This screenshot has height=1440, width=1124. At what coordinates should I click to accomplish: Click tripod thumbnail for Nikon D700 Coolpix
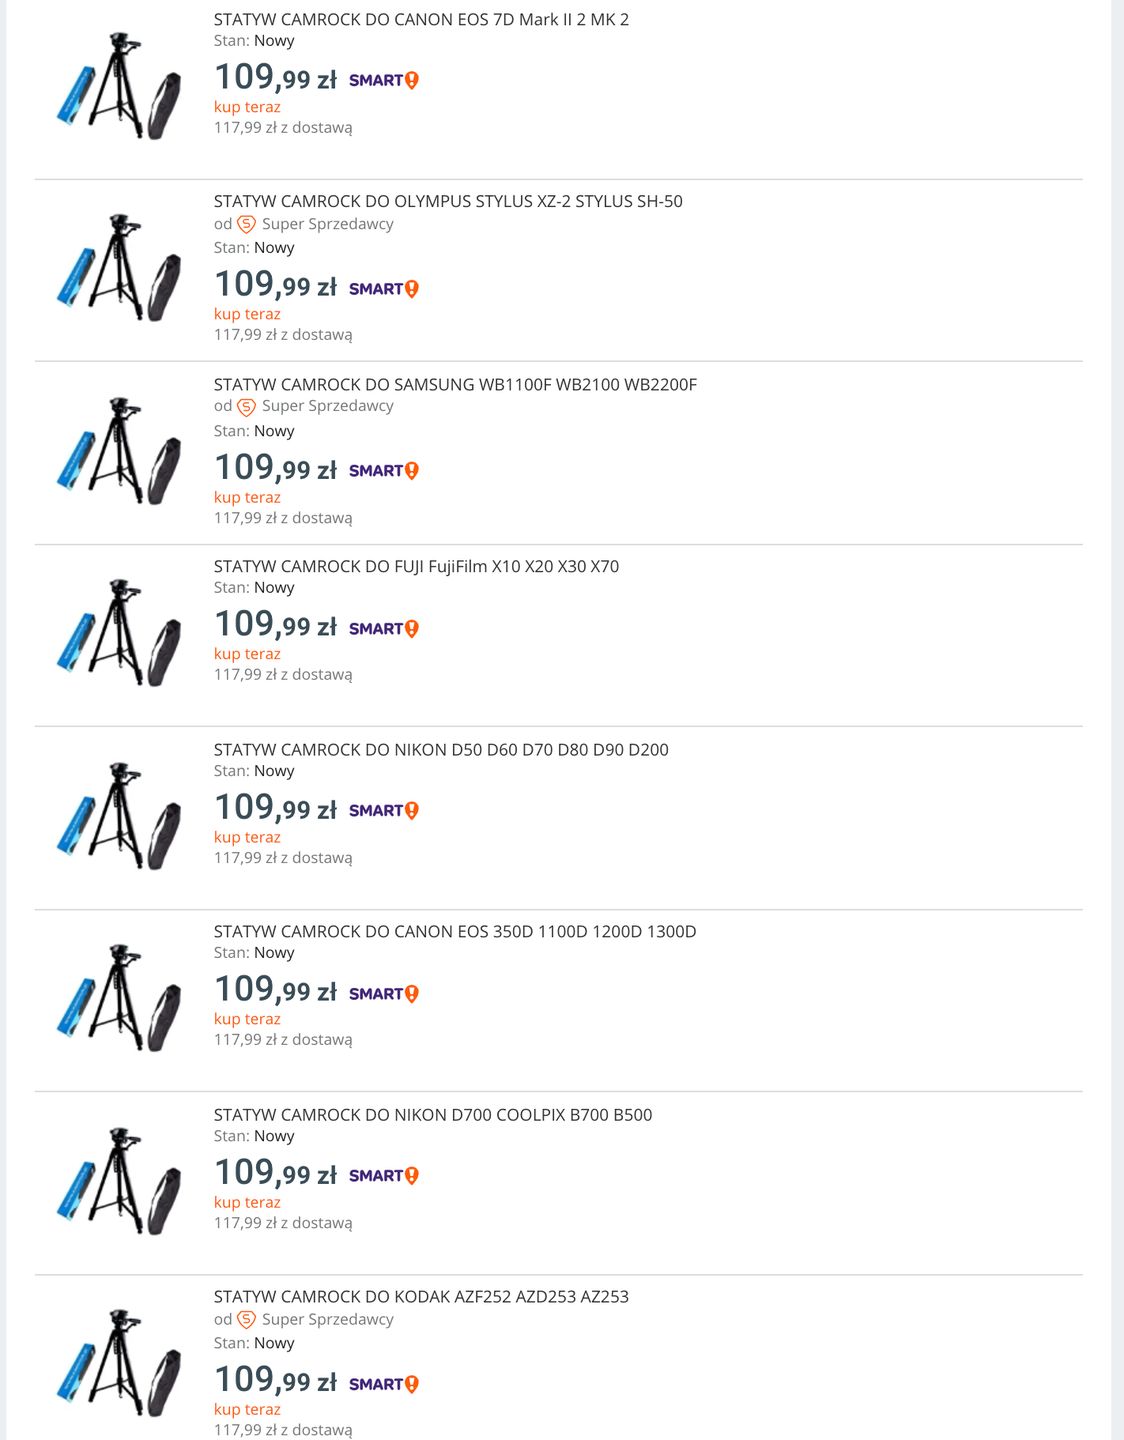point(119,1181)
